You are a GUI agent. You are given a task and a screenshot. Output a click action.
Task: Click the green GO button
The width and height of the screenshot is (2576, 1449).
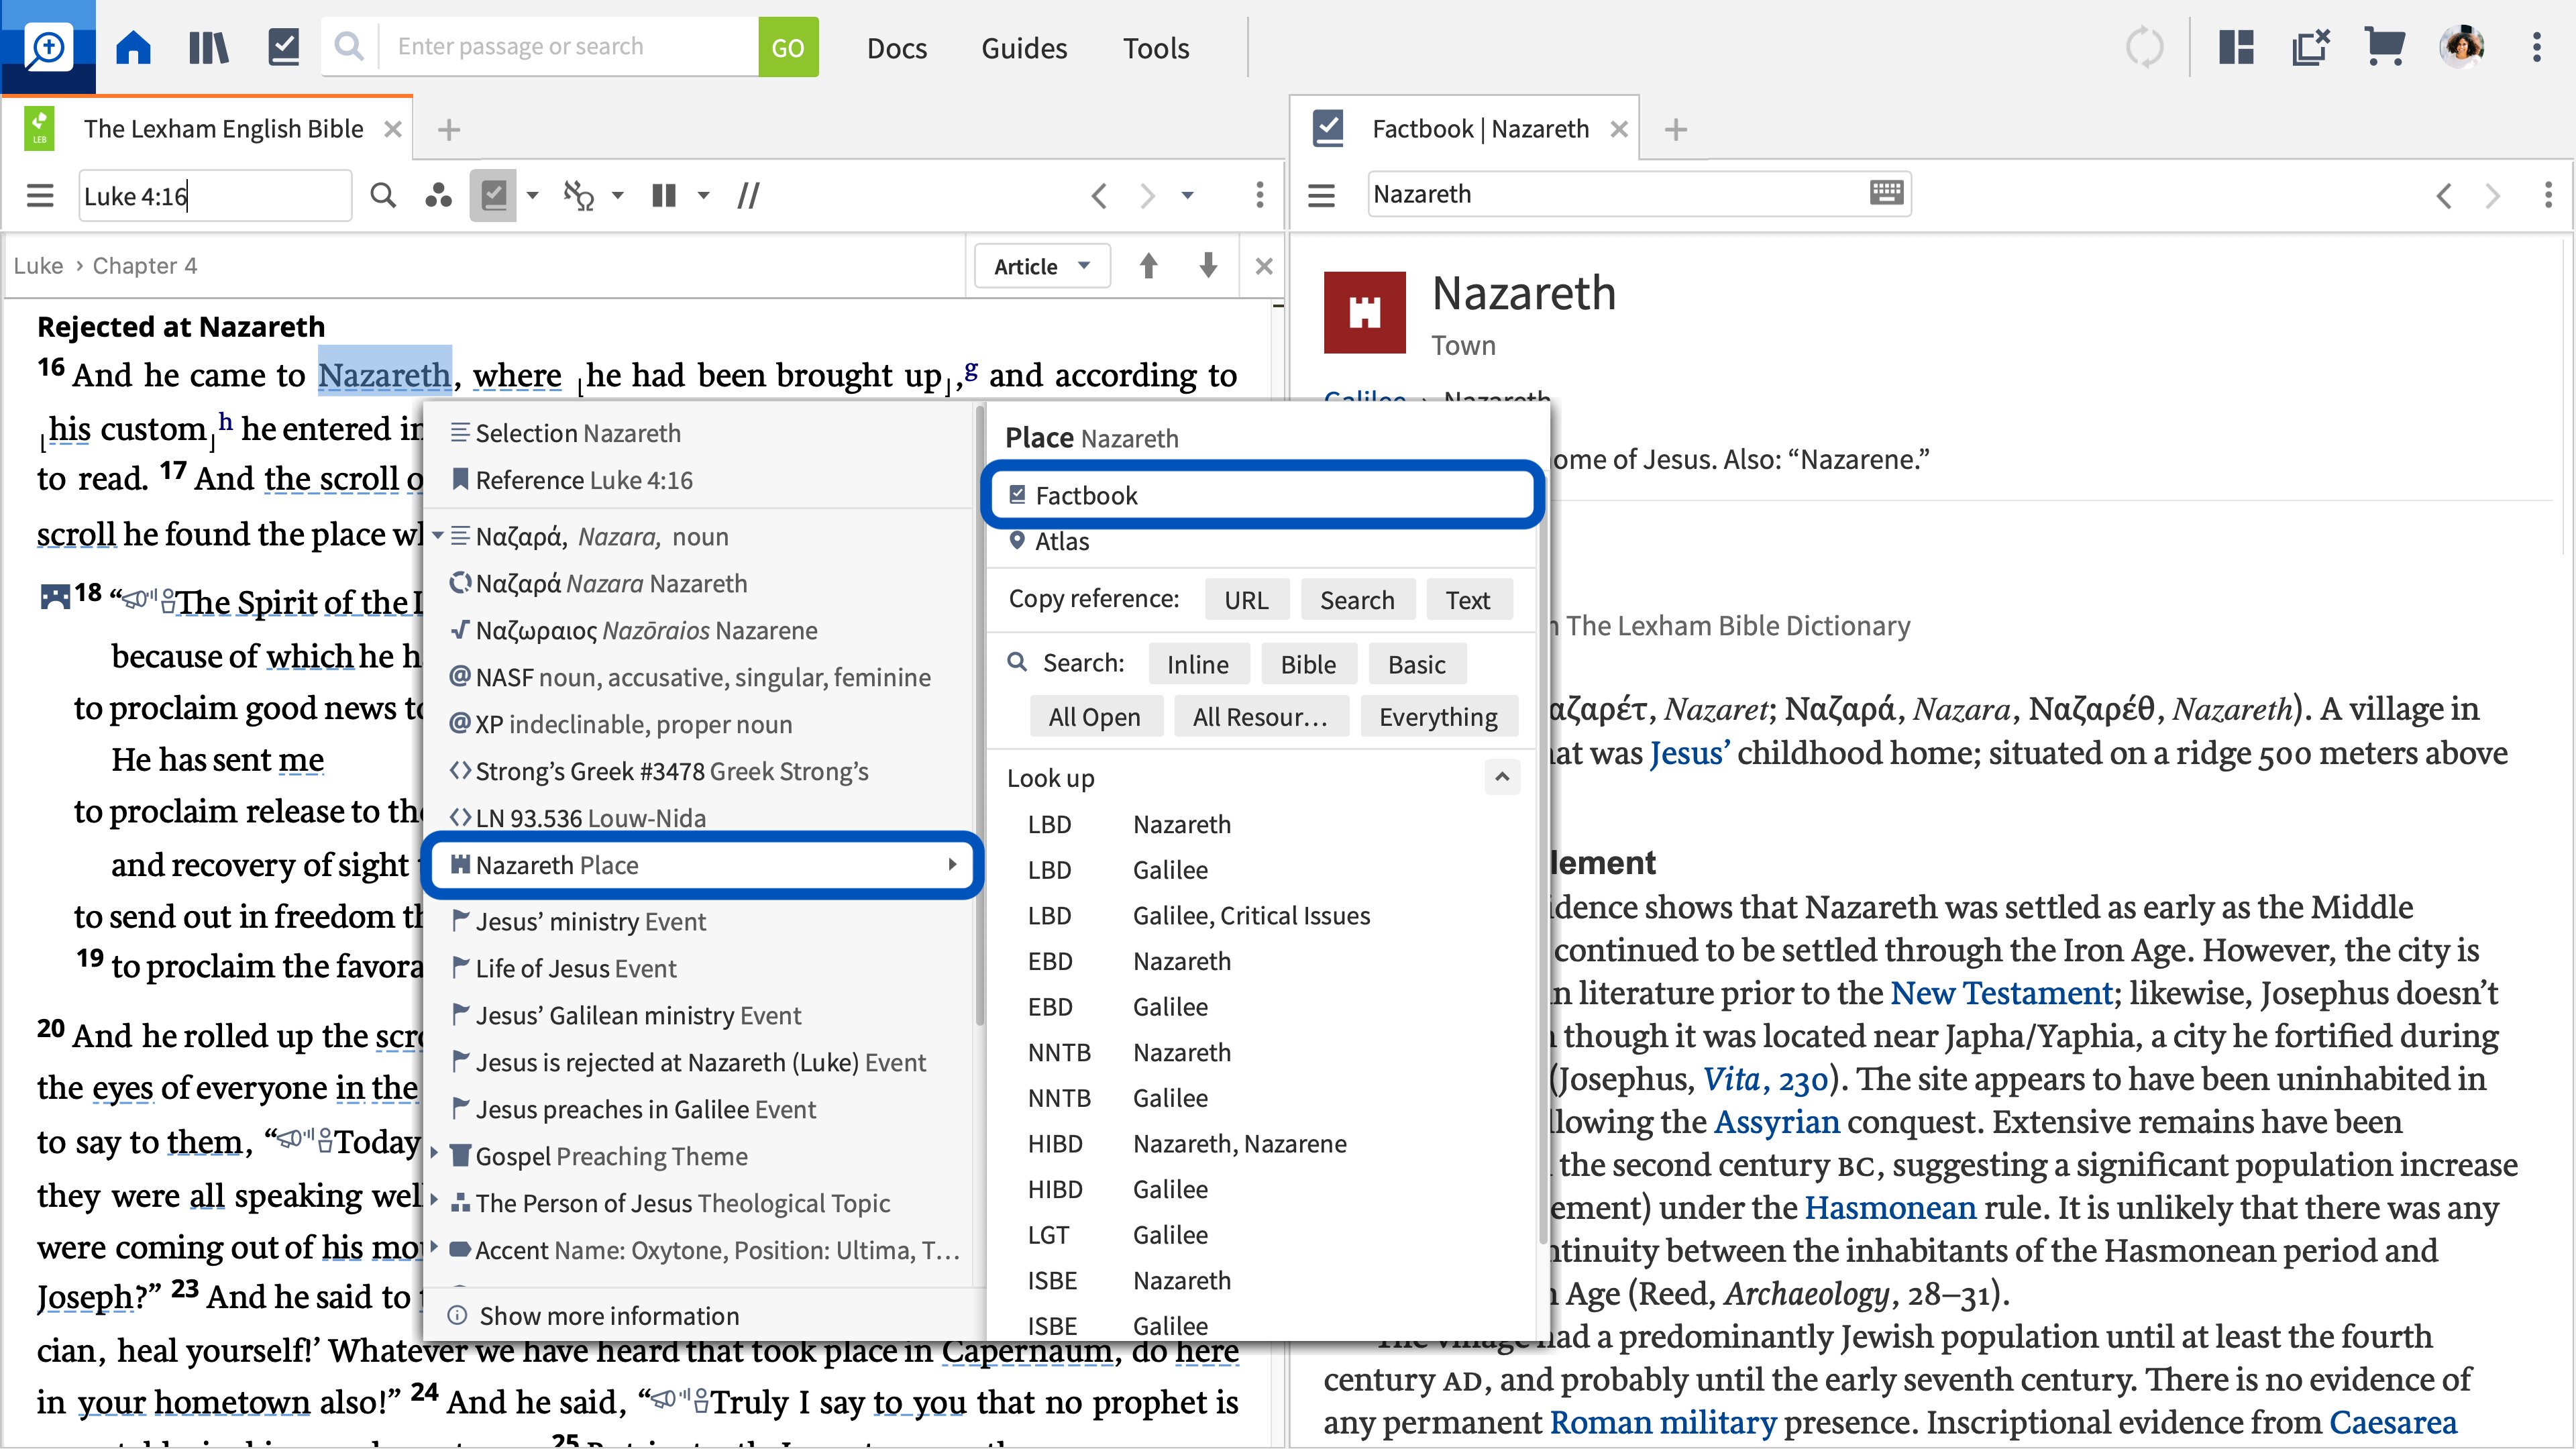[788, 47]
